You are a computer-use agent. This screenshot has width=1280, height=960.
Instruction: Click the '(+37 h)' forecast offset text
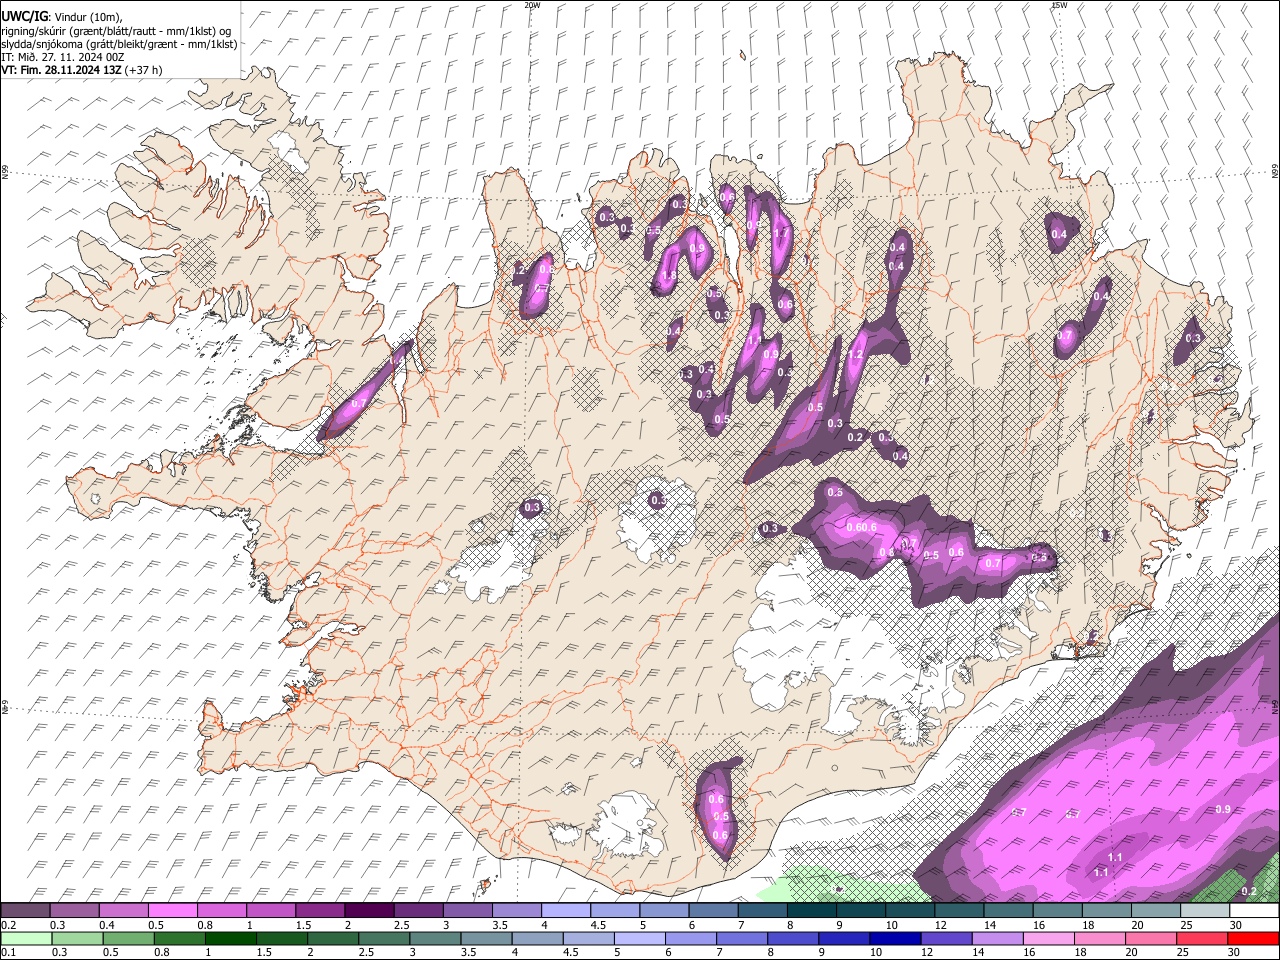click(x=143, y=70)
